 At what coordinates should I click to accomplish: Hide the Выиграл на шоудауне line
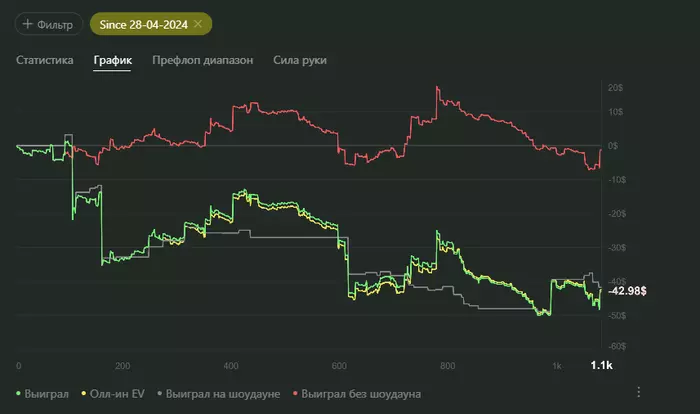[x=219, y=393]
